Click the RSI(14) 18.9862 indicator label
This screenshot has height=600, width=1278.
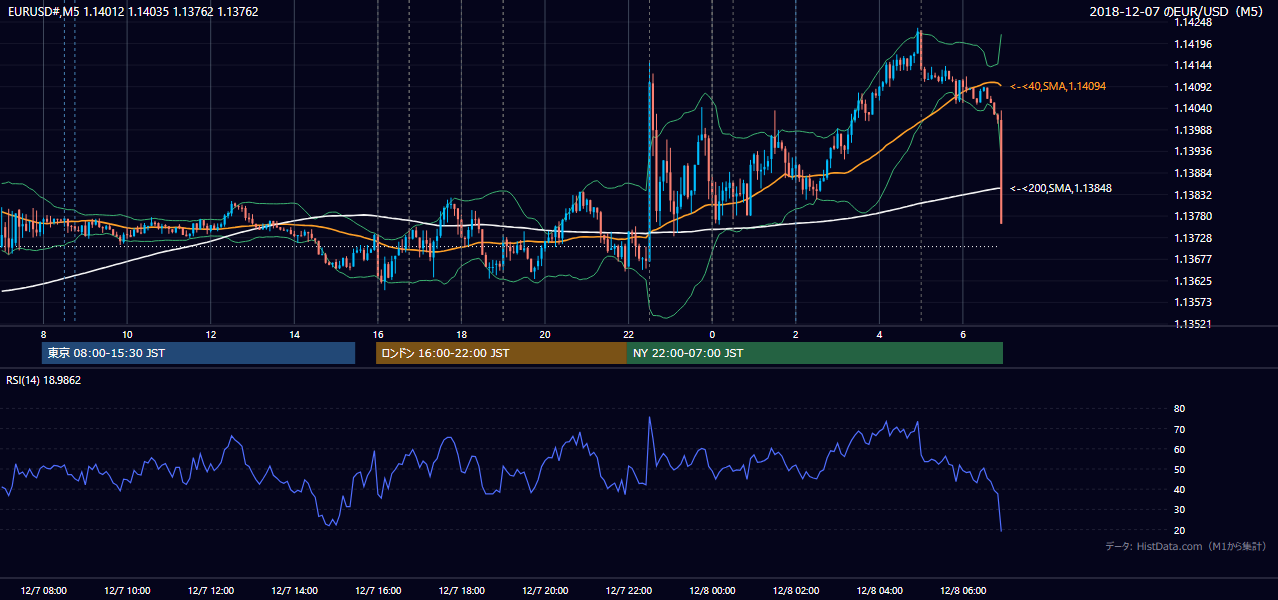point(44,380)
